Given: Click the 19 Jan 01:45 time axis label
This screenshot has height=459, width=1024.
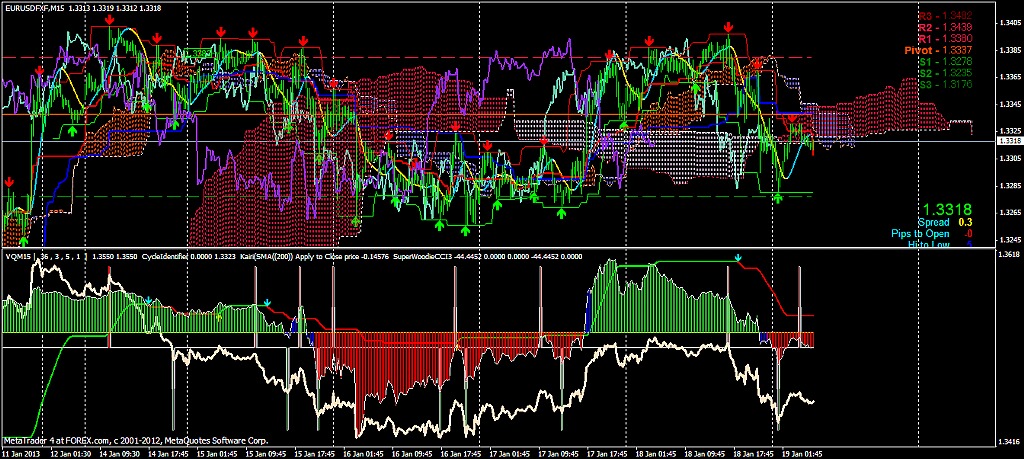Looking at the screenshot, I should coord(801,452).
